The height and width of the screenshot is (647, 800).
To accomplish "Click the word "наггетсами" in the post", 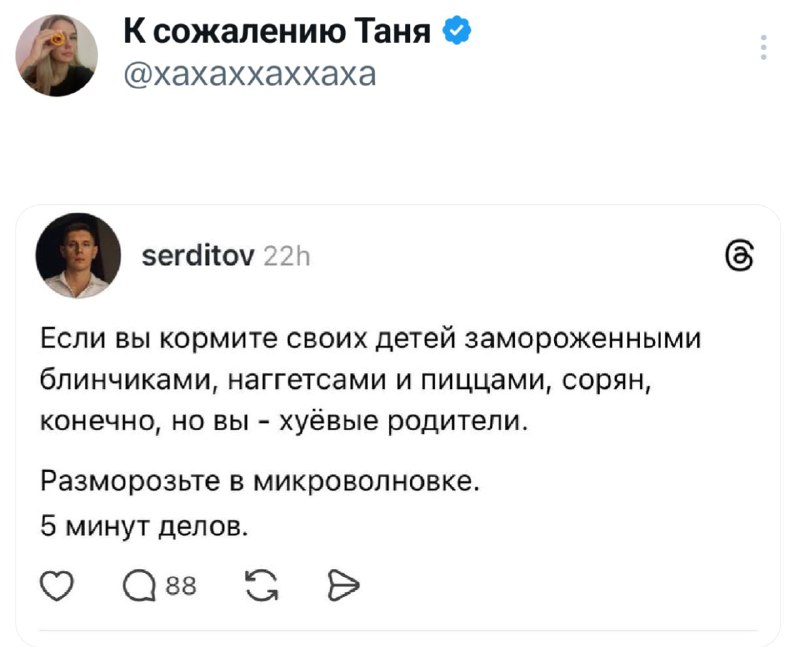I will pyautogui.click(x=289, y=380).
